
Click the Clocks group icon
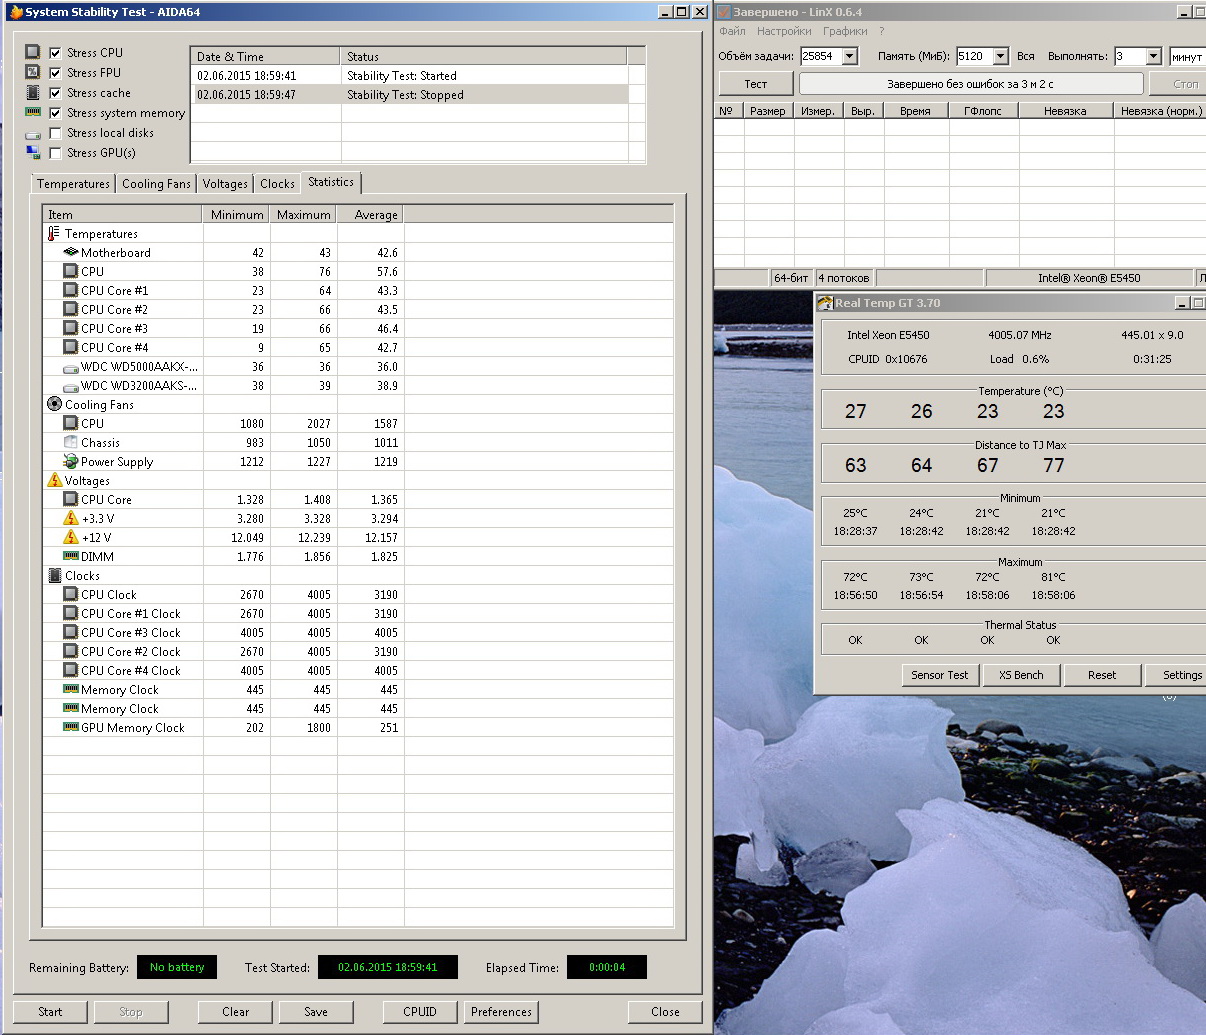click(54, 575)
